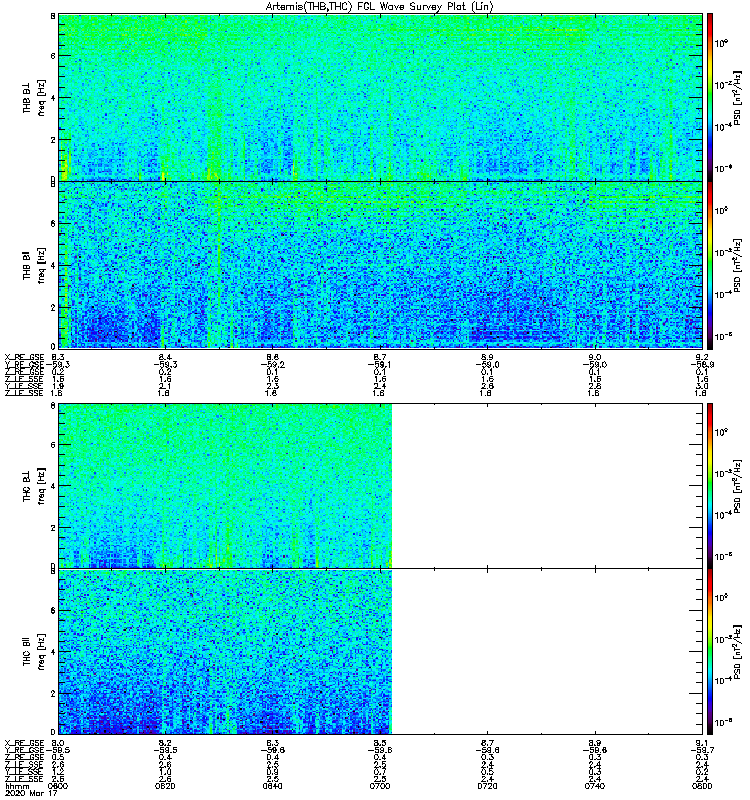Click the color bar beside the THB B-perp panel
The height and width of the screenshot is (800, 750).
(710, 97)
